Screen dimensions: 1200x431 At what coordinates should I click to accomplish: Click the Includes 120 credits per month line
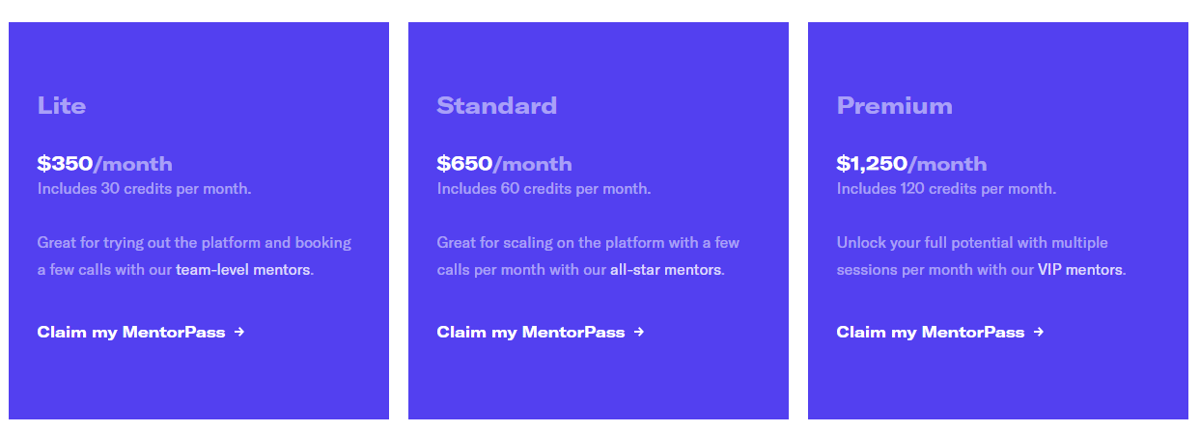click(946, 189)
